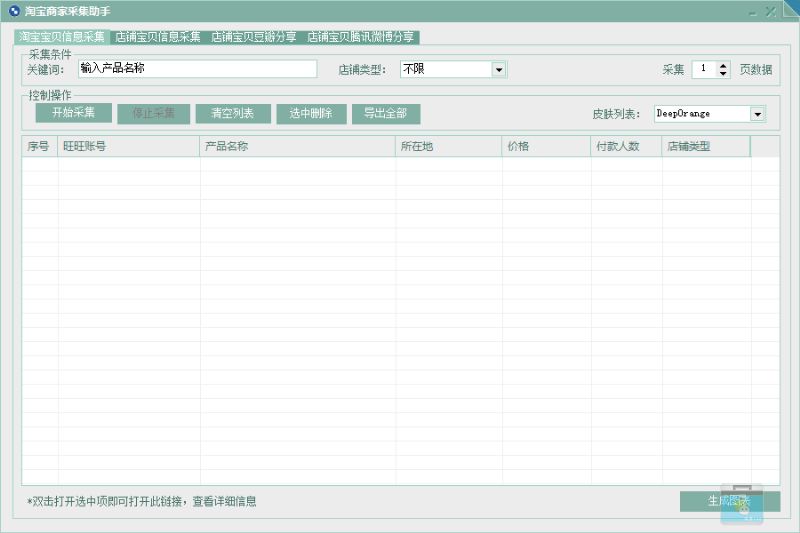Expand the 店铺类型 dropdown showing 不限
The width and height of the screenshot is (800, 533).
point(498,69)
